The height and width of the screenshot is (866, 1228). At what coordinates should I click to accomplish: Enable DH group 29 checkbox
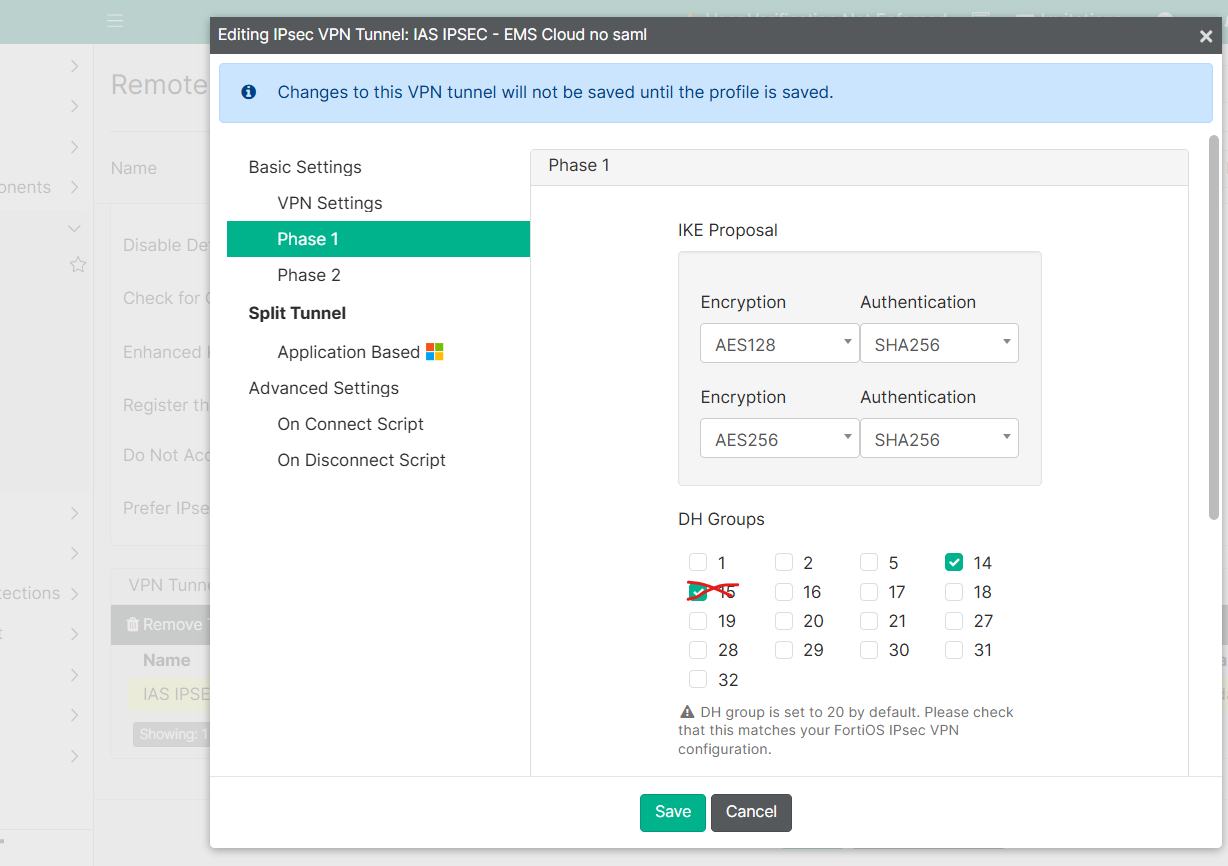[784, 650]
